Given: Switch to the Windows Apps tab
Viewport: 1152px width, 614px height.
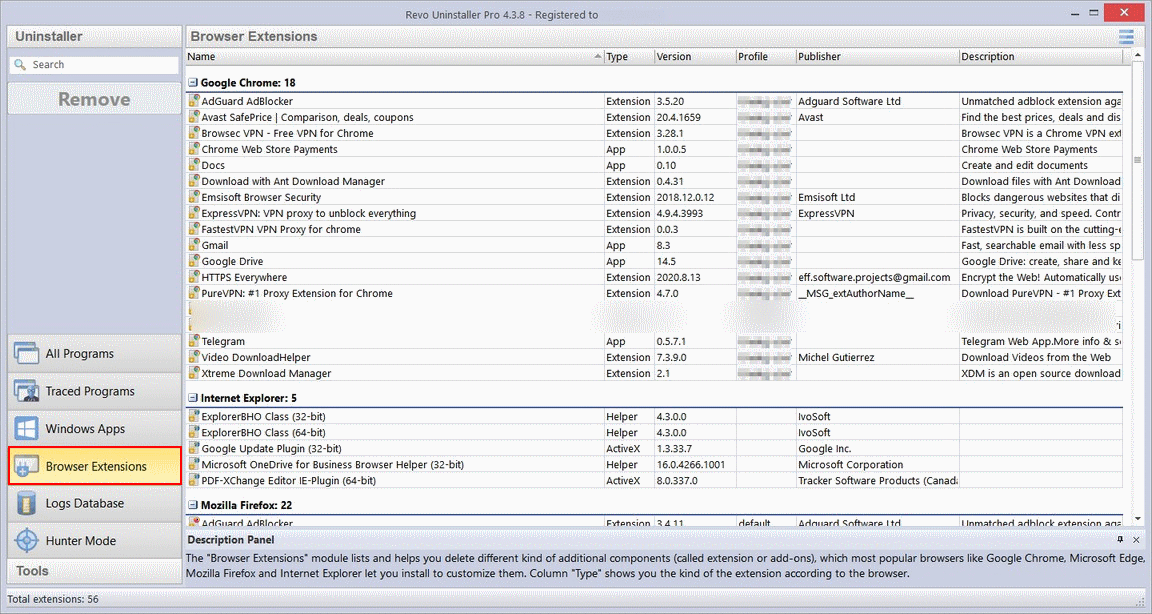Looking at the screenshot, I should pos(95,428).
